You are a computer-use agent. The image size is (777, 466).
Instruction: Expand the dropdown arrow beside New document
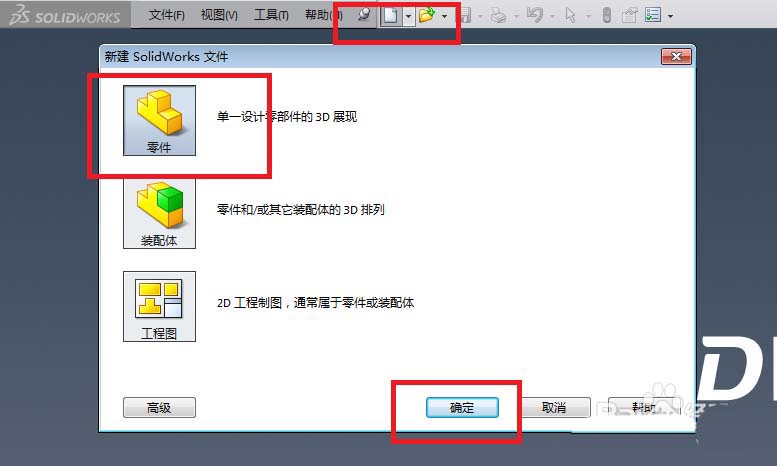tap(408, 16)
